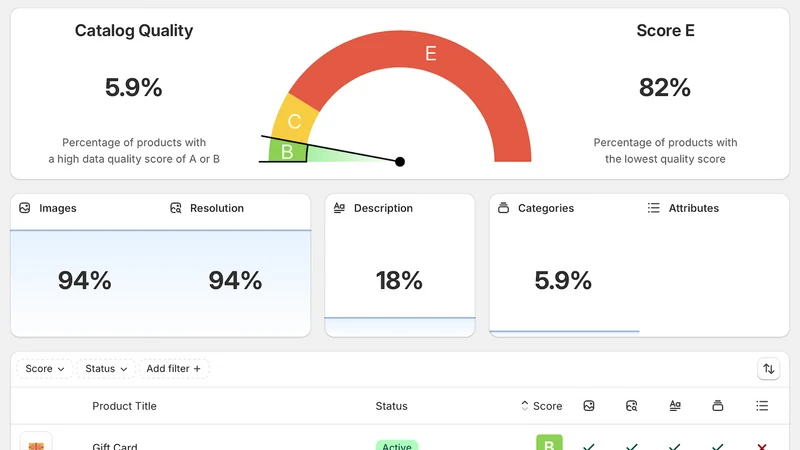The height and width of the screenshot is (450, 800).
Task: Click the Product Title column header
Action: pos(124,406)
